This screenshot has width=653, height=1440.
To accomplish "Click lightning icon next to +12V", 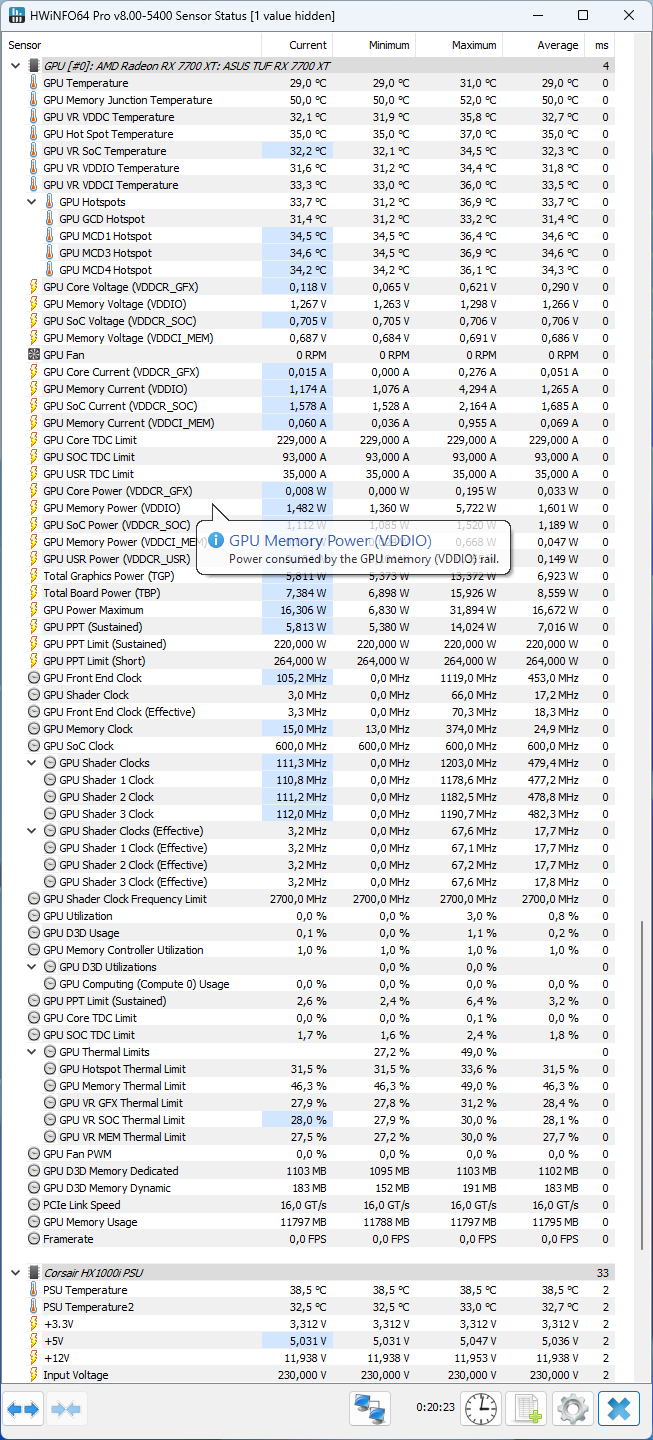I will tap(34, 1358).
